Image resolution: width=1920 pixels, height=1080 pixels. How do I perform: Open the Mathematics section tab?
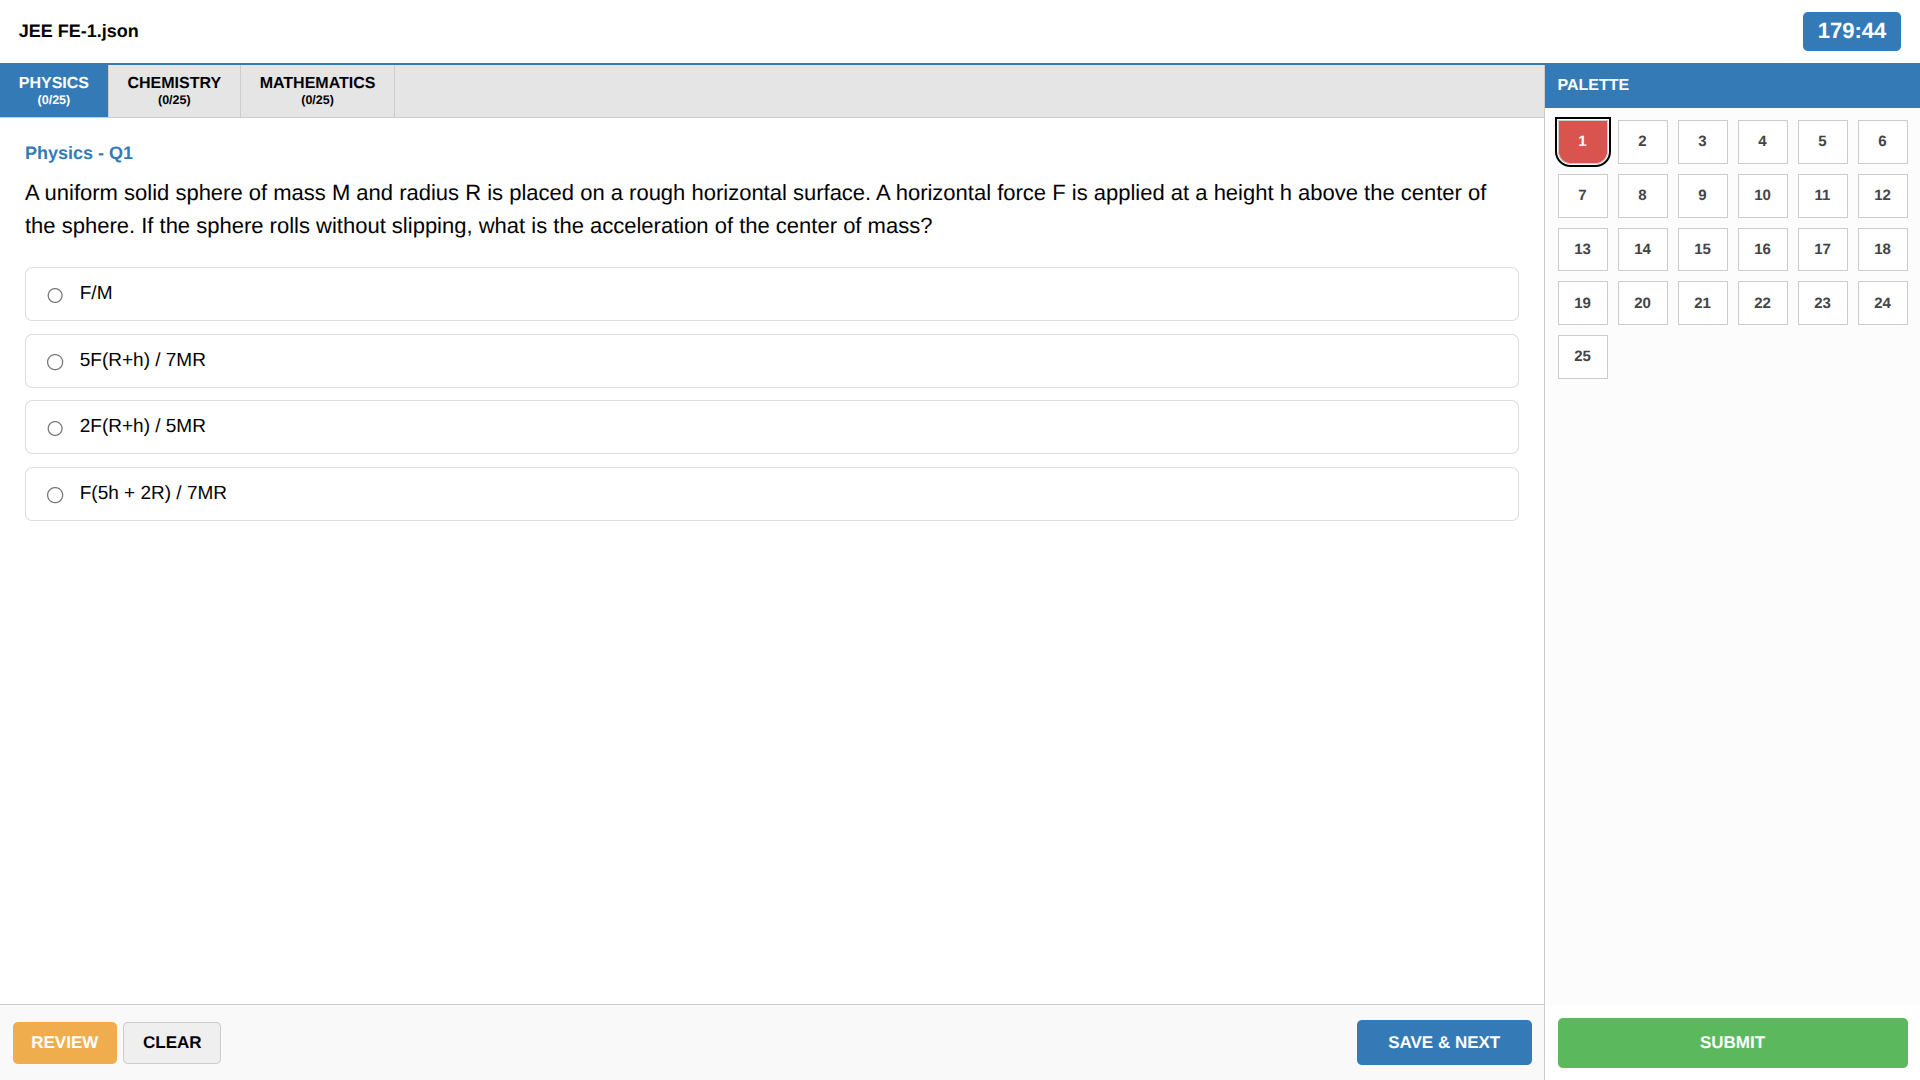click(317, 90)
